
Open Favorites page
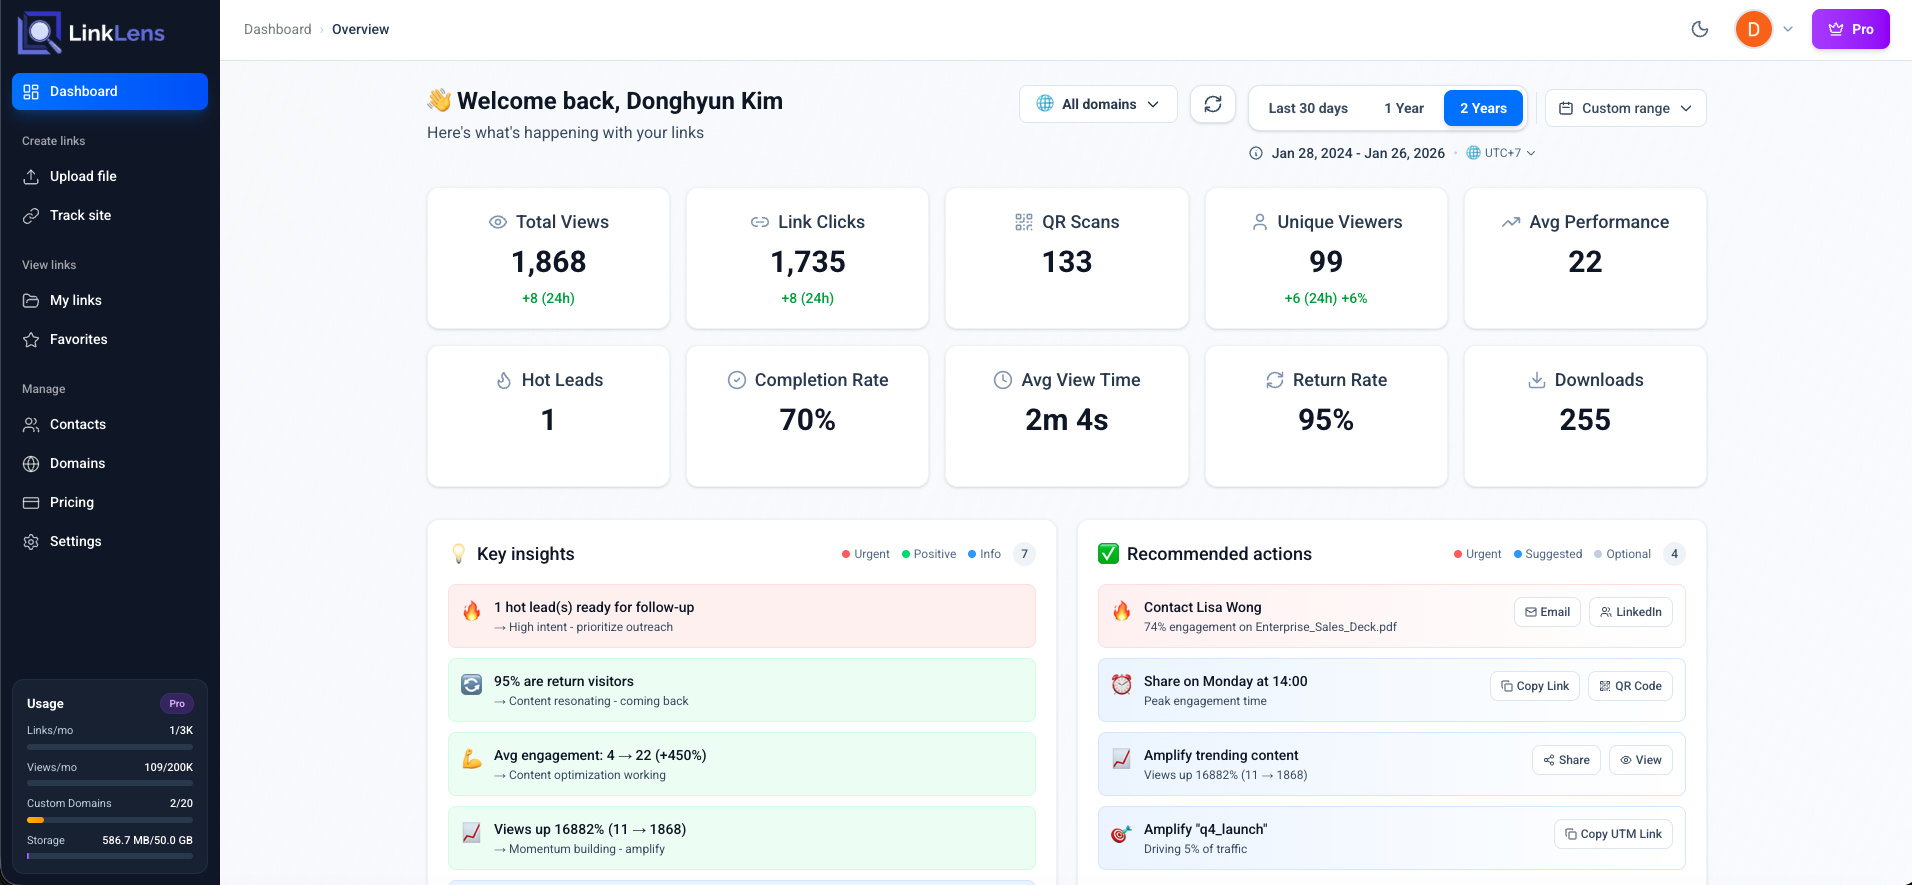(110, 339)
